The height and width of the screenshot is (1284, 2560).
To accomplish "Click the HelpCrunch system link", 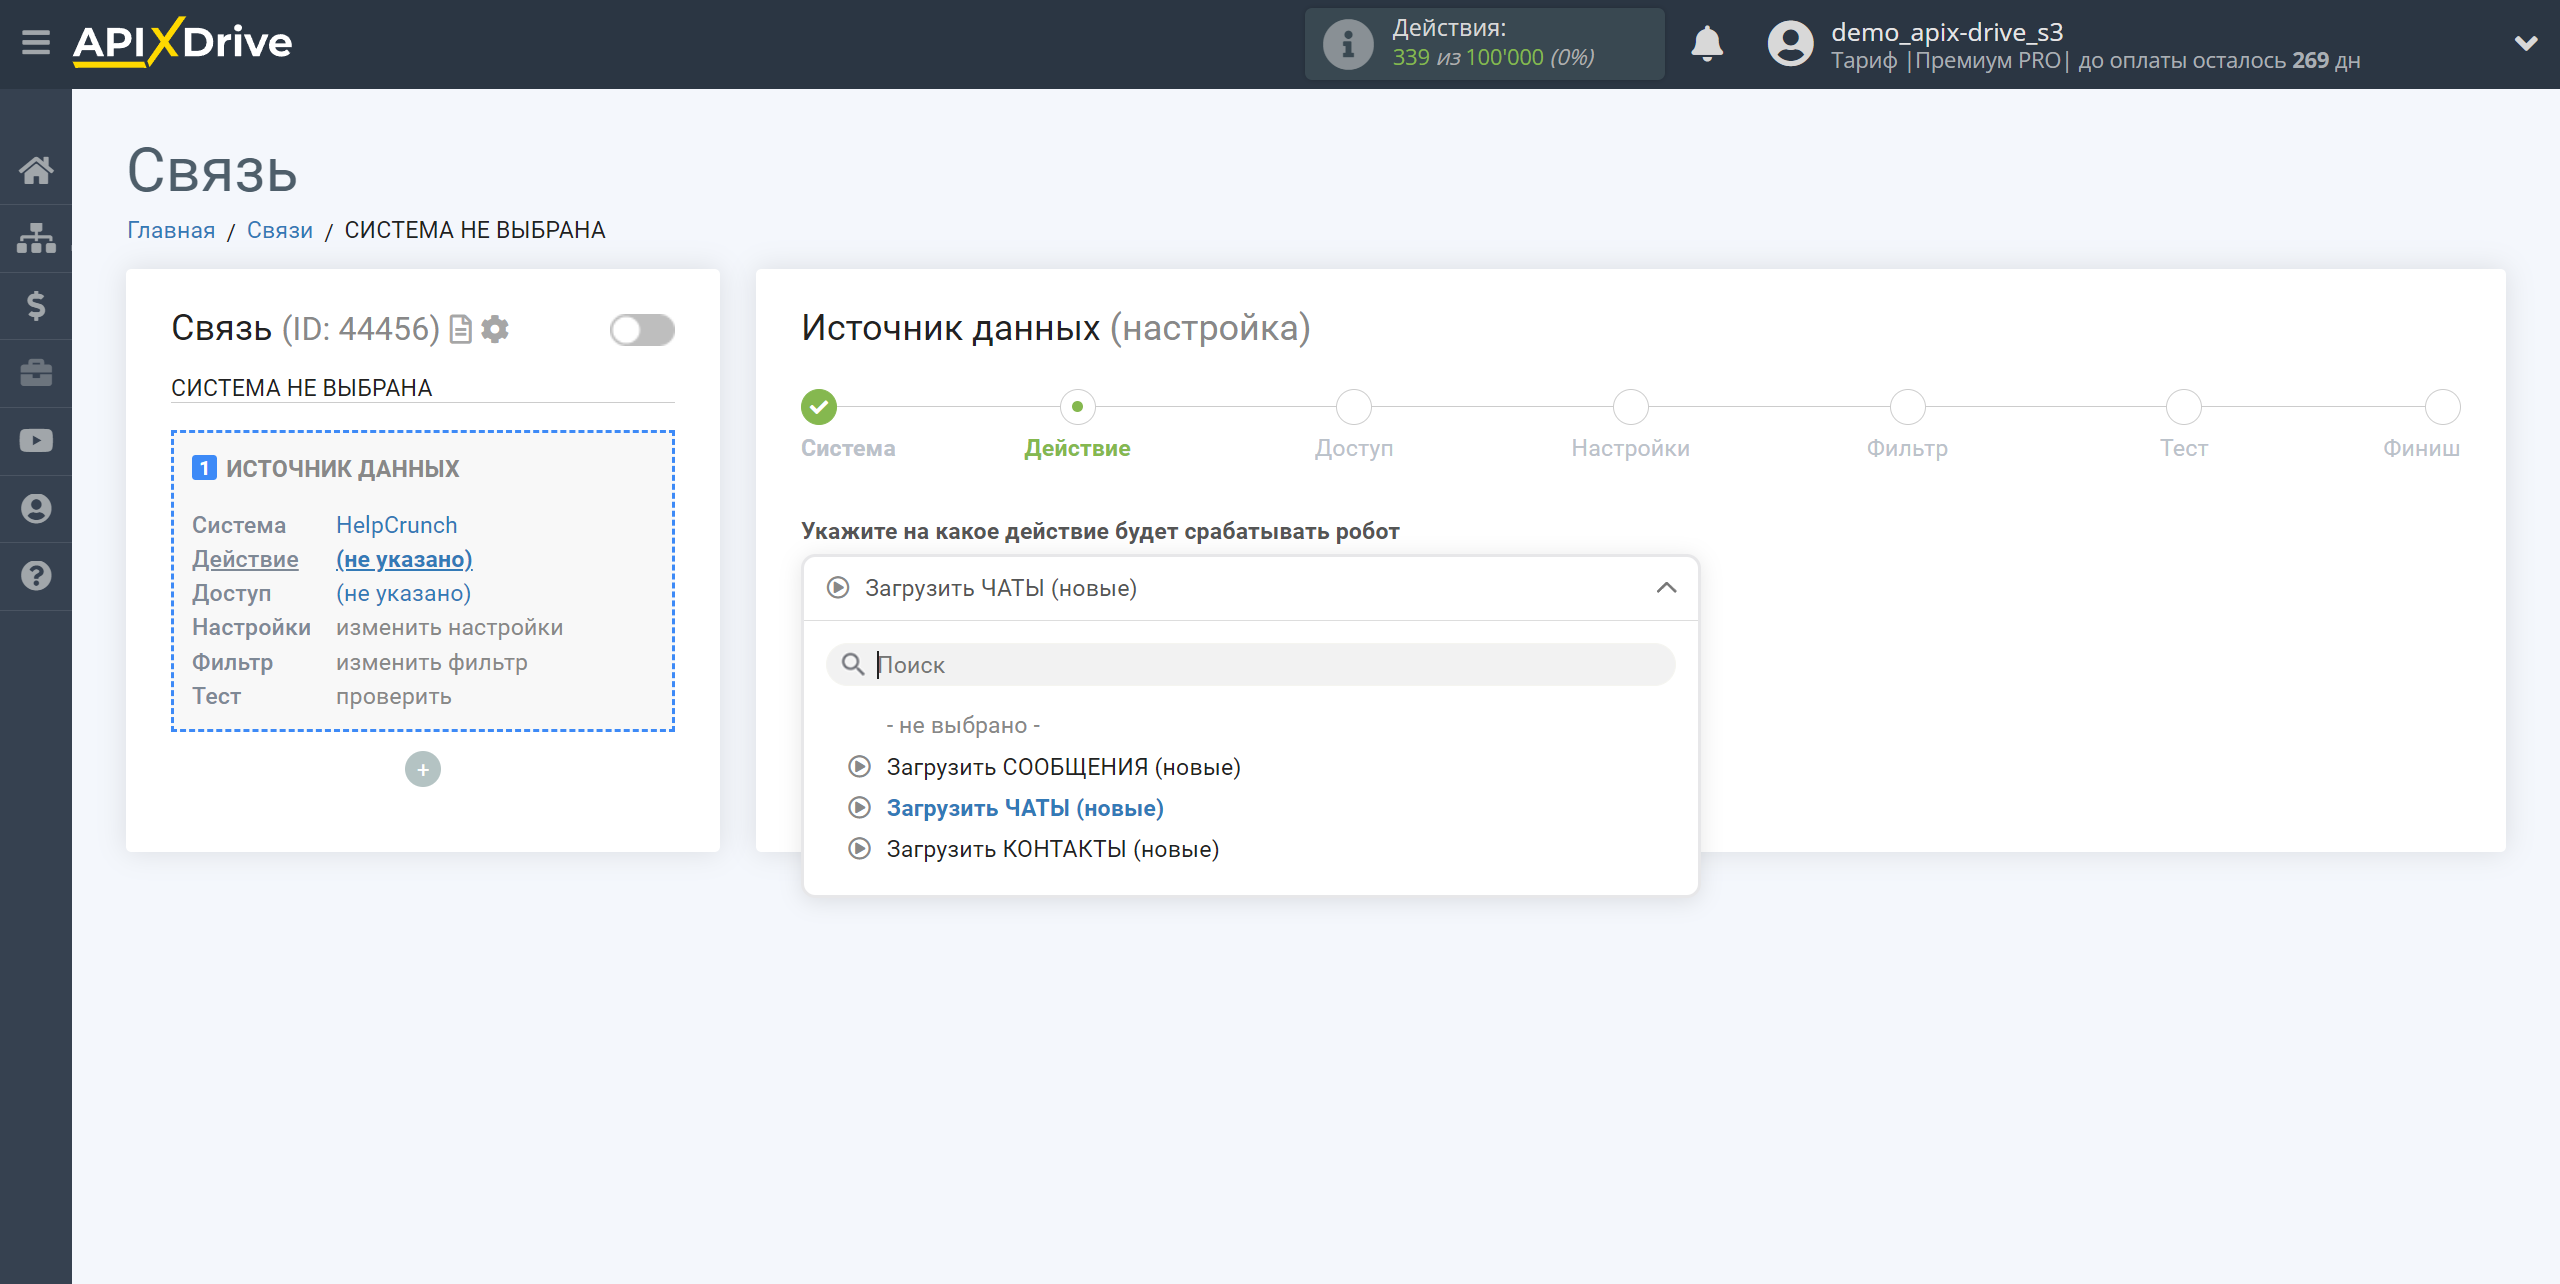I will (397, 525).
